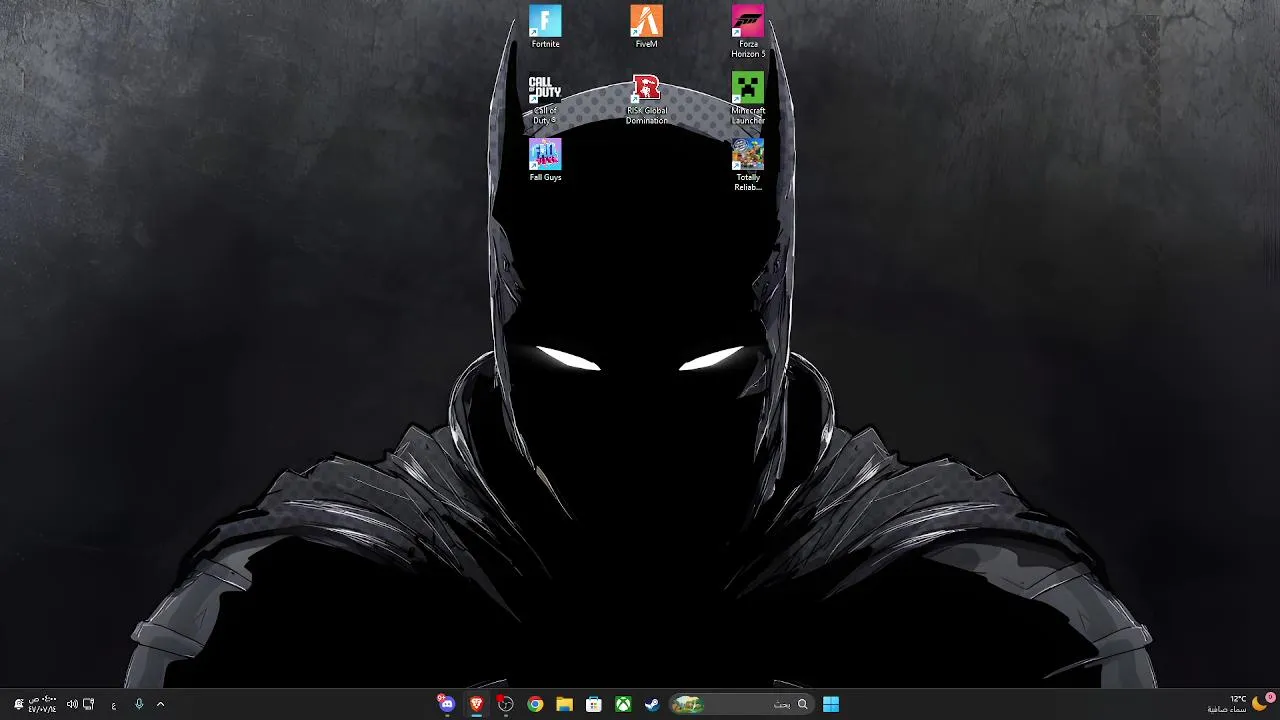Open Microsoft Store from the taskbar
The height and width of the screenshot is (720, 1280).
point(593,704)
